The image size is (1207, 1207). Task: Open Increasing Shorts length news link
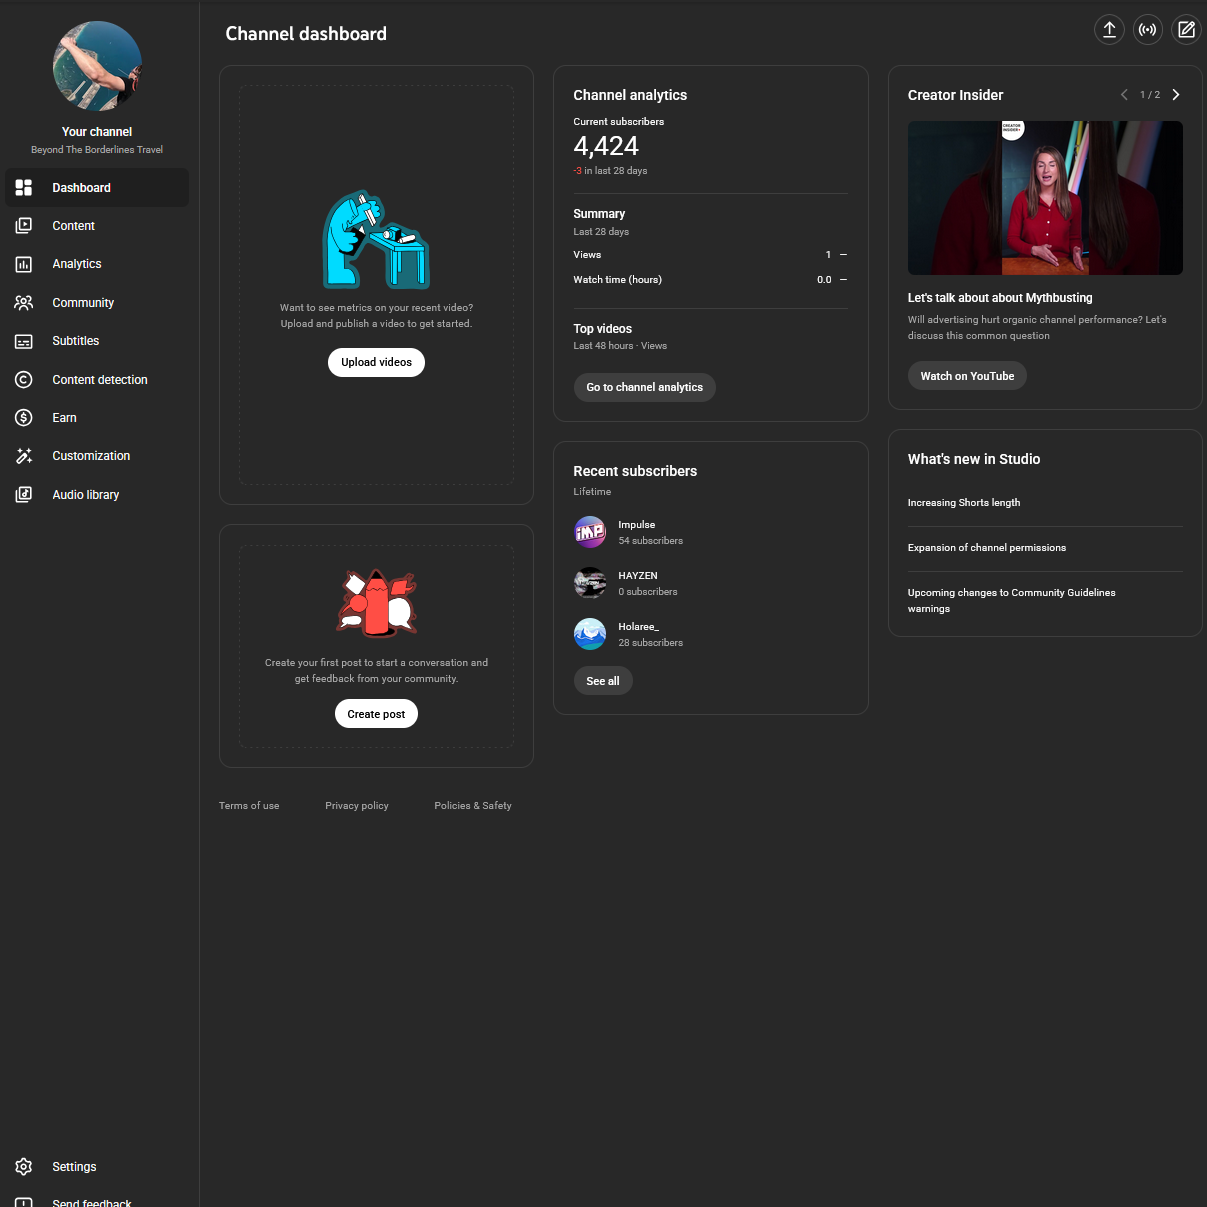click(964, 503)
